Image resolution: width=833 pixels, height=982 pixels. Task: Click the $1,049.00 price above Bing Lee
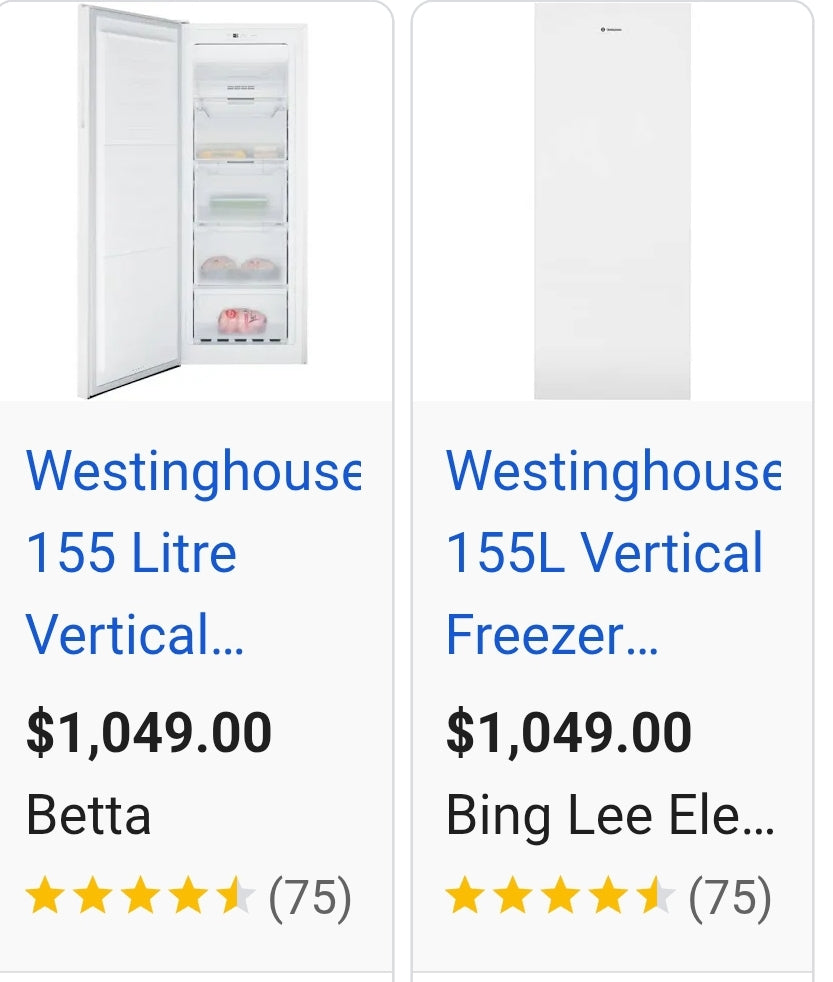(x=568, y=732)
